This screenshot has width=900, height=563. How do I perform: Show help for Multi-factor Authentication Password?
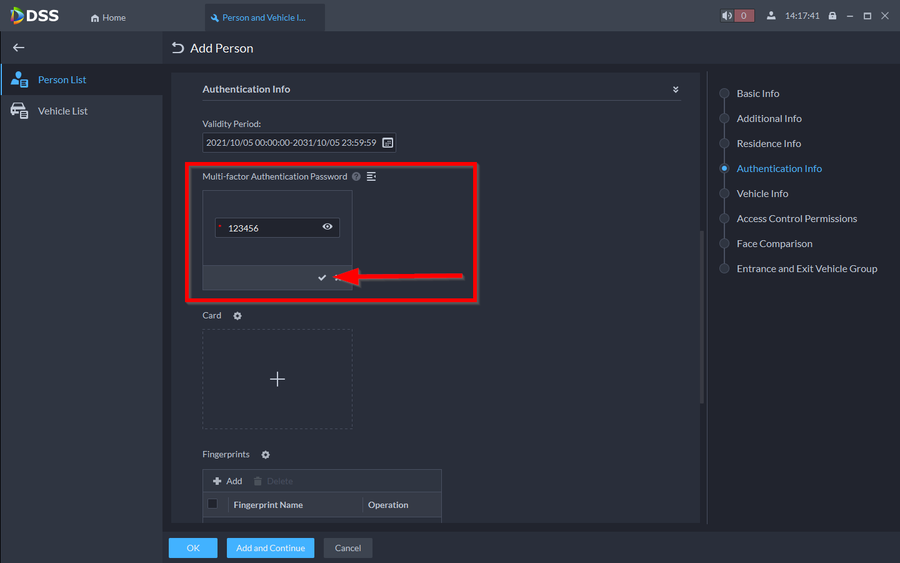[356, 177]
